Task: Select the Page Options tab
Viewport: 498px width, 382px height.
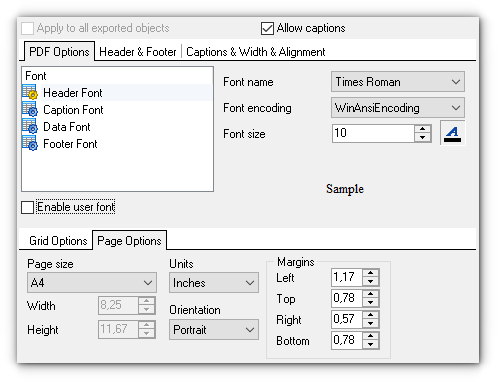Action: (x=129, y=240)
